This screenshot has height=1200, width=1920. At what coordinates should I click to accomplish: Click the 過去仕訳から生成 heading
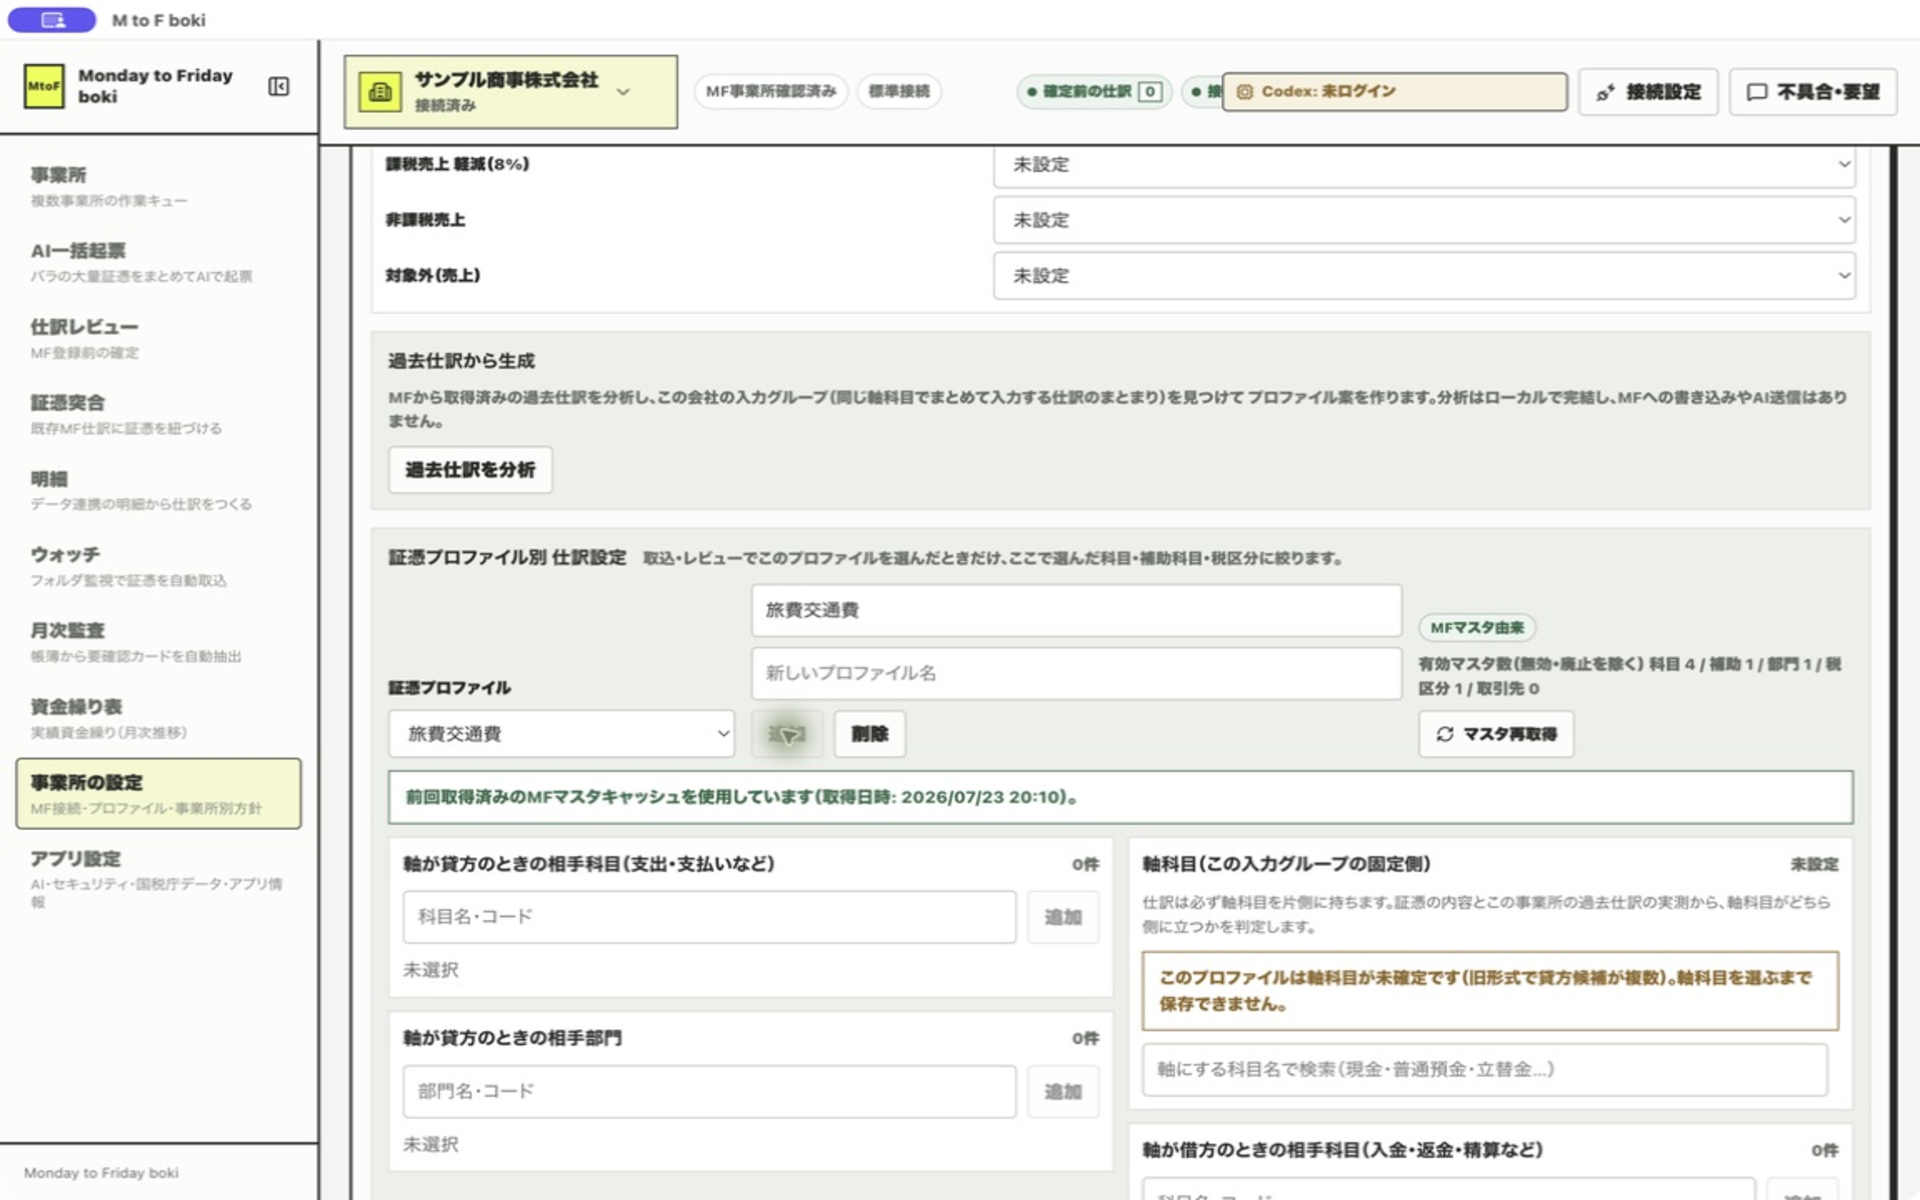461,361
